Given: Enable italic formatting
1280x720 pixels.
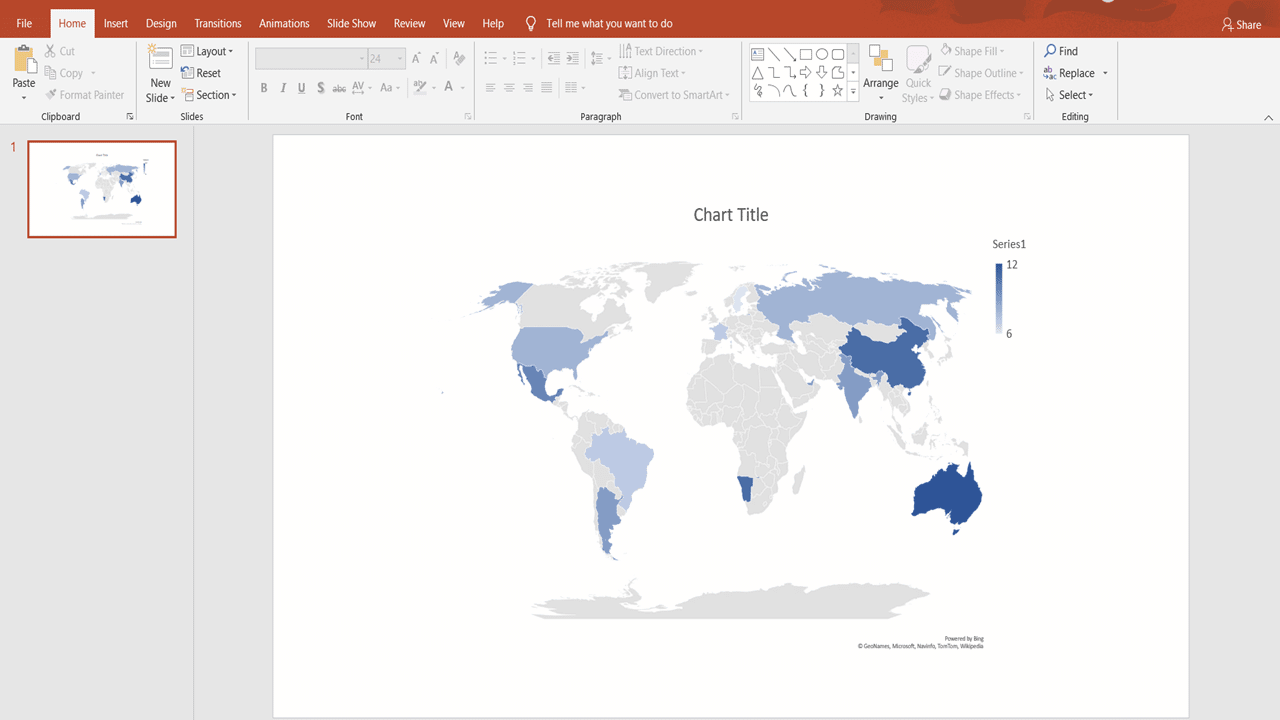Looking at the screenshot, I should pyautogui.click(x=282, y=88).
